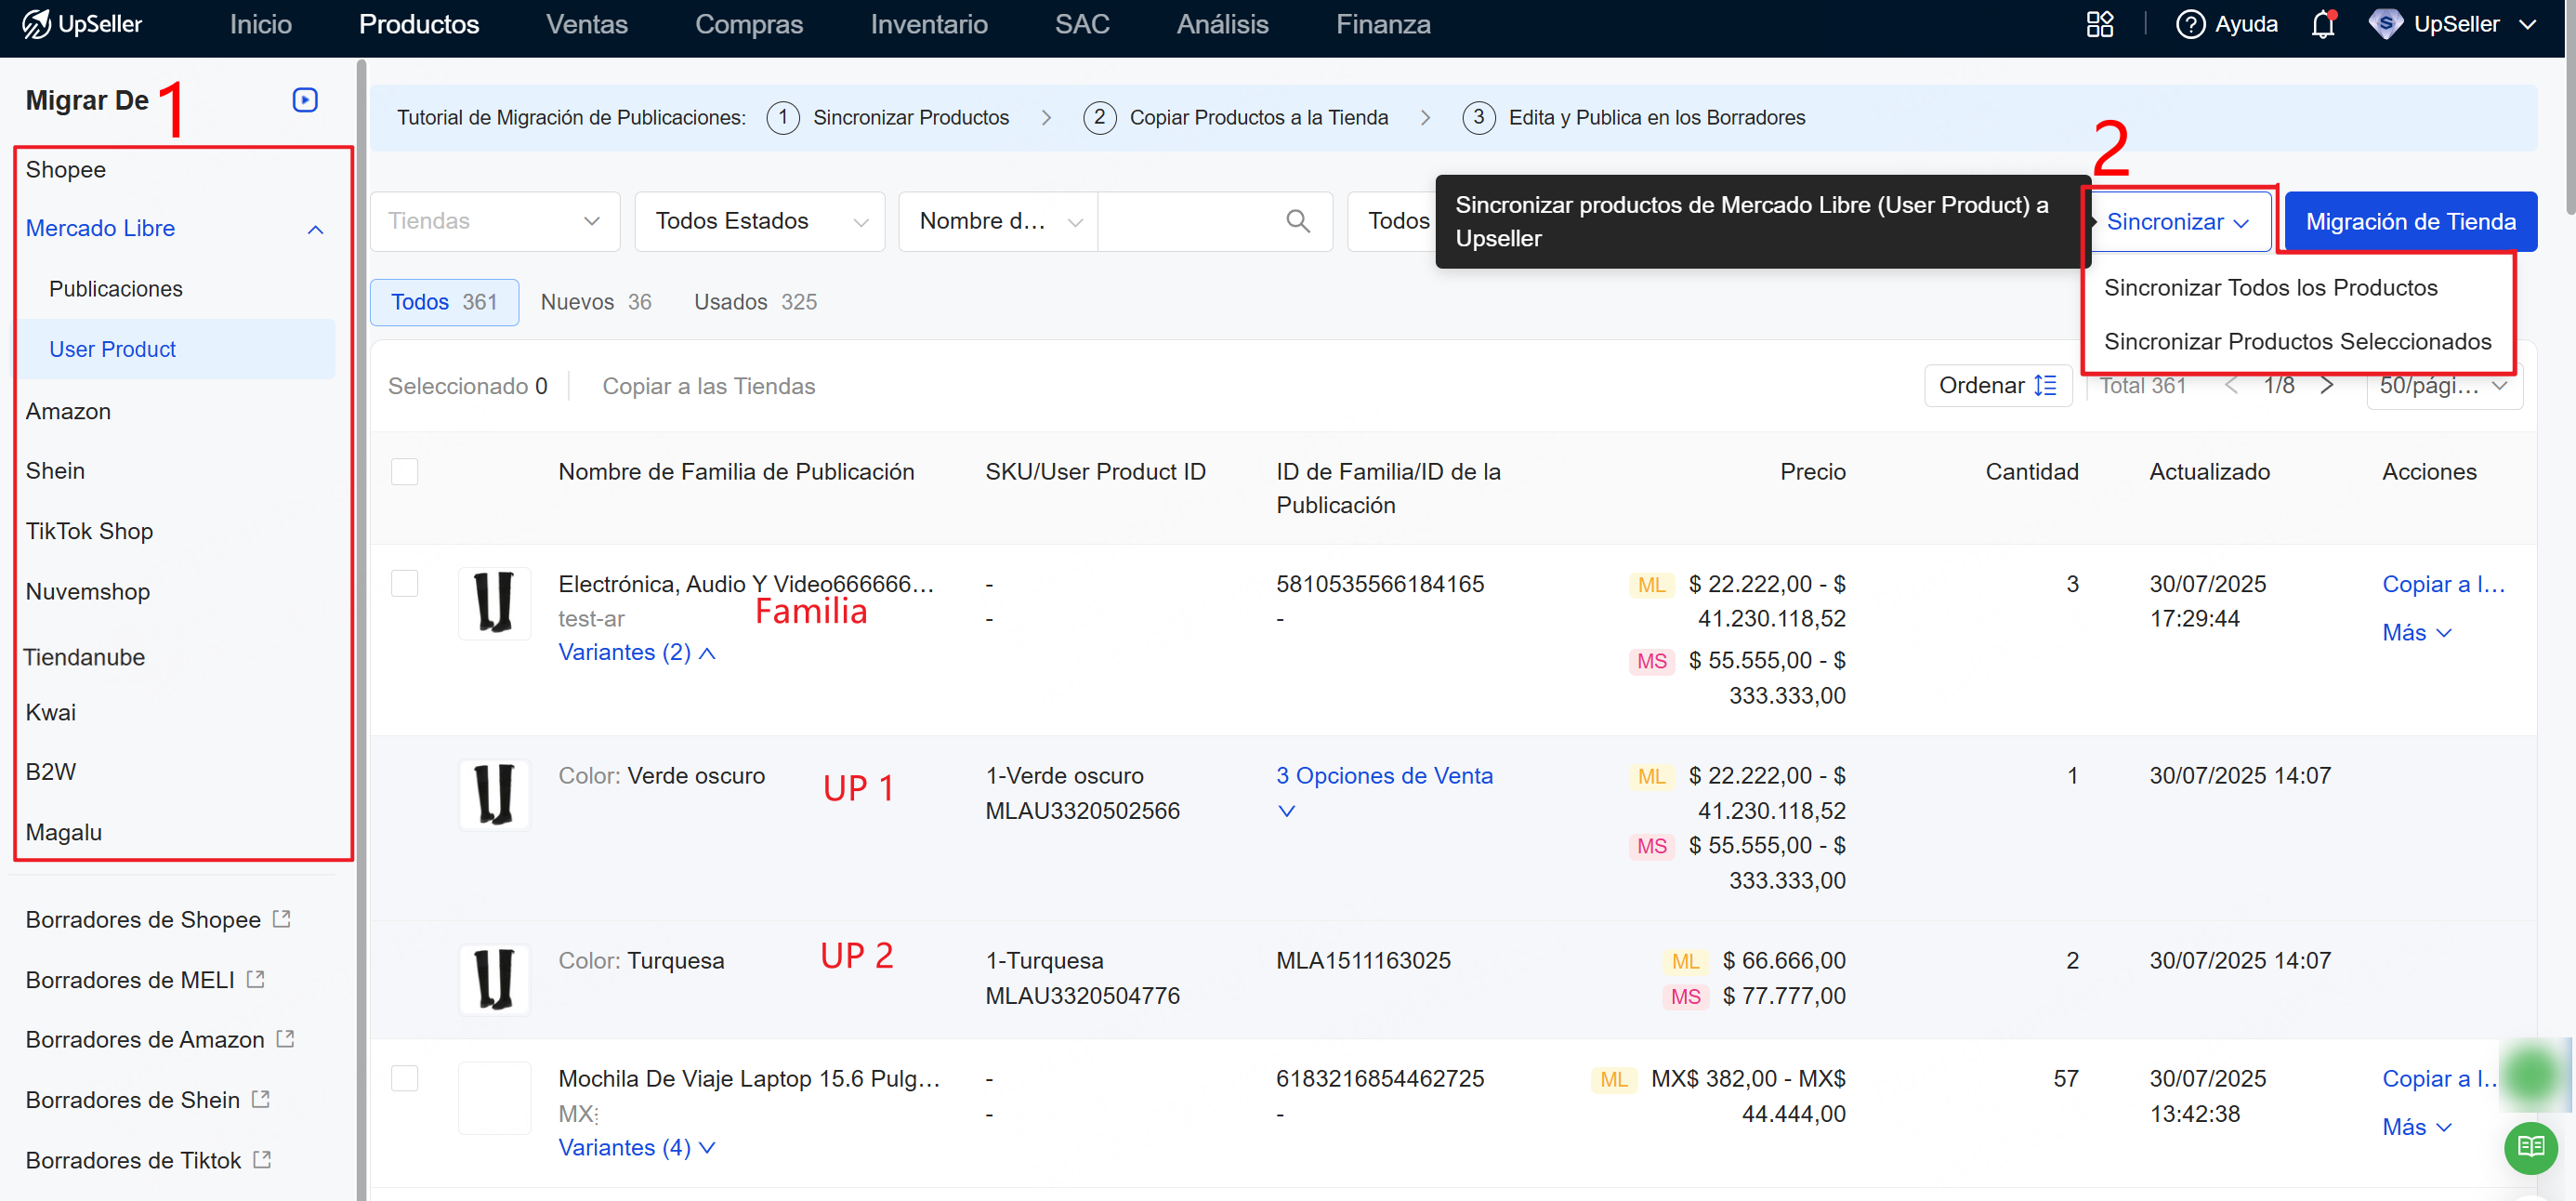Play the Migrar De tutorial video icon
2576x1201 pixels.
click(x=305, y=100)
